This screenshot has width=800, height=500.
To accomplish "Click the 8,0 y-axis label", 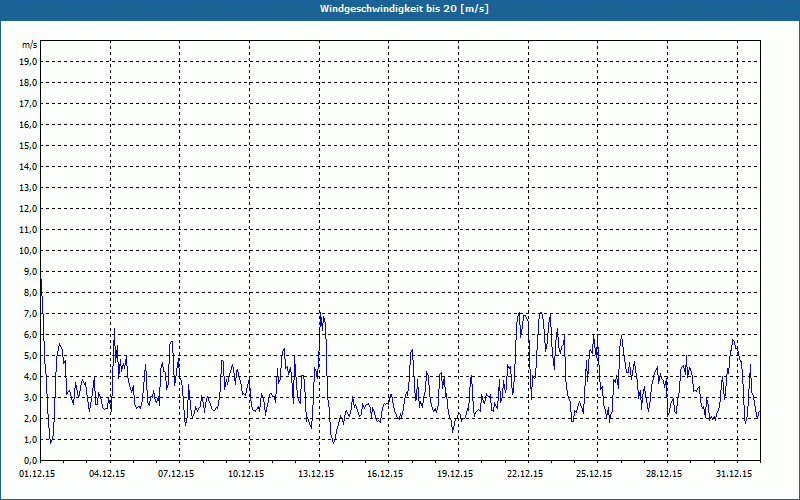I will pyautogui.click(x=30, y=292).
